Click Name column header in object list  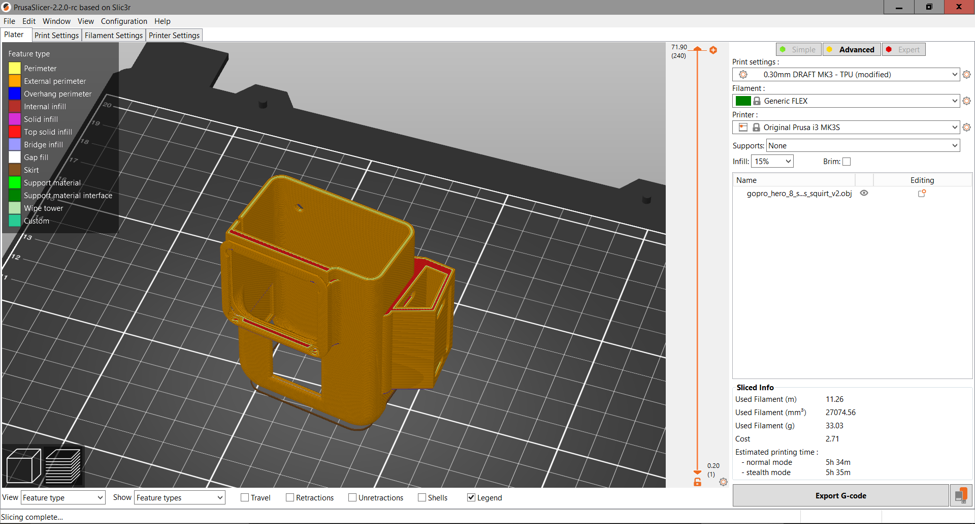(794, 180)
